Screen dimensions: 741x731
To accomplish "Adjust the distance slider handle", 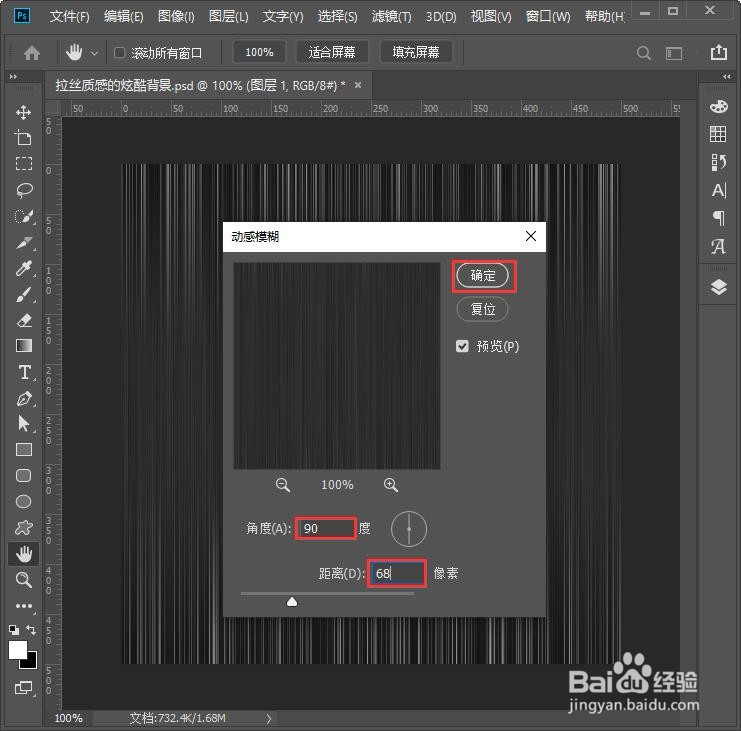I will (292, 601).
